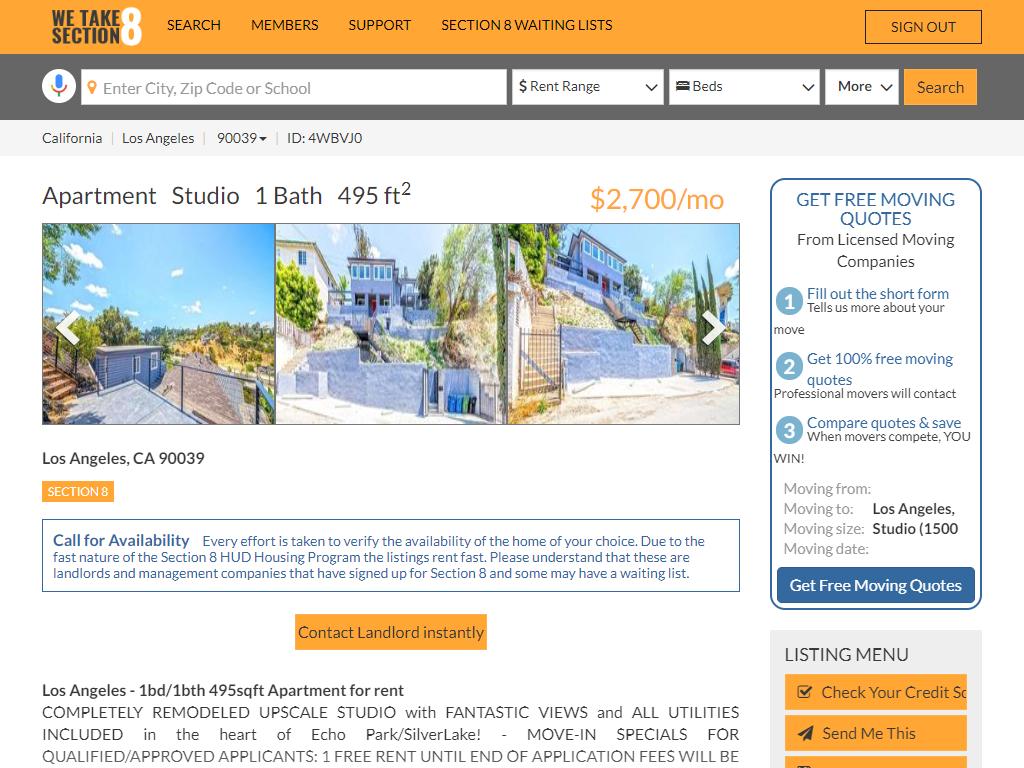Click the step 3 circle badge
Image resolution: width=1024 pixels, height=768 pixels.
[x=789, y=430]
